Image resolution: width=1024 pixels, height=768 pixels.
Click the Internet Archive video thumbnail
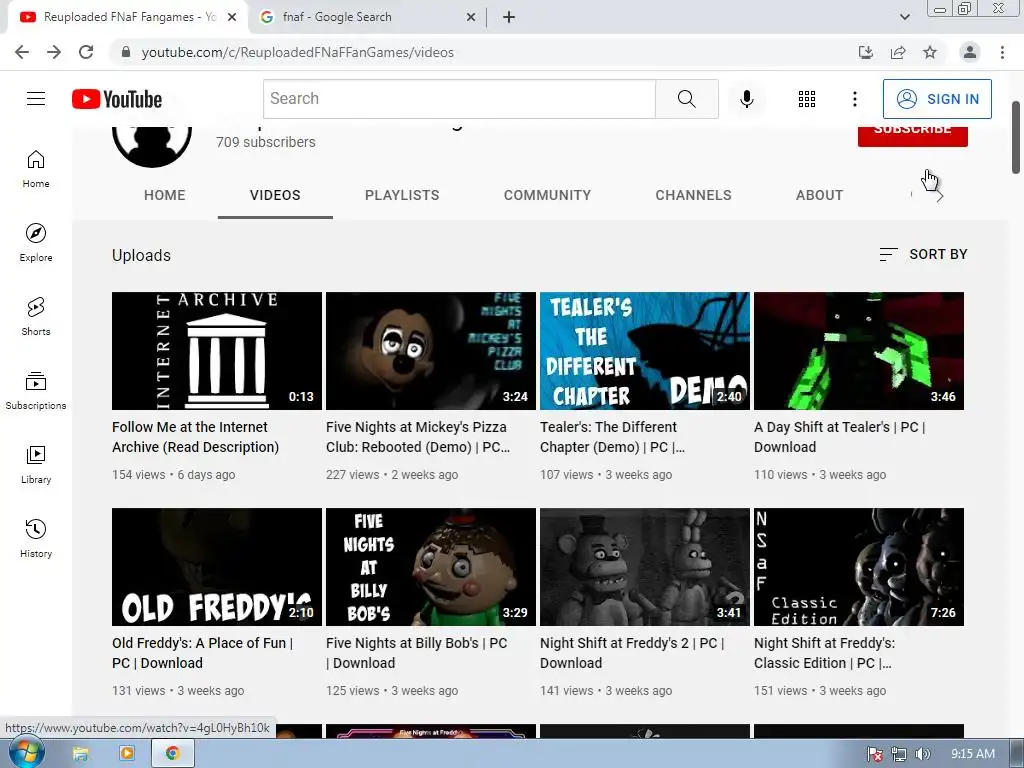pos(217,351)
